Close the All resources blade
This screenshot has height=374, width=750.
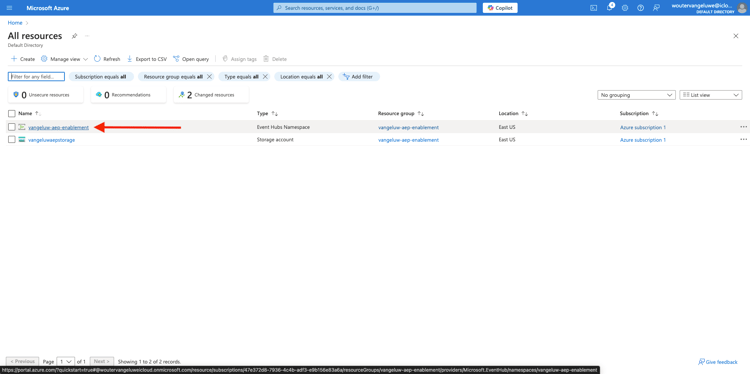736,36
